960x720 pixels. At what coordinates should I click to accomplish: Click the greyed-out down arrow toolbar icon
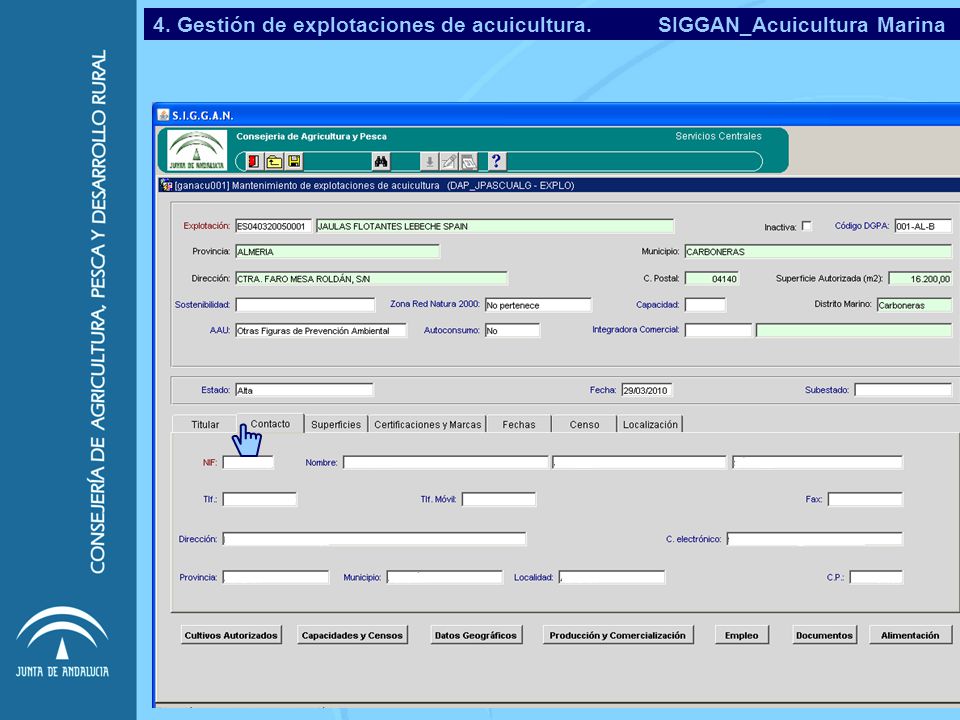pyautogui.click(x=430, y=162)
